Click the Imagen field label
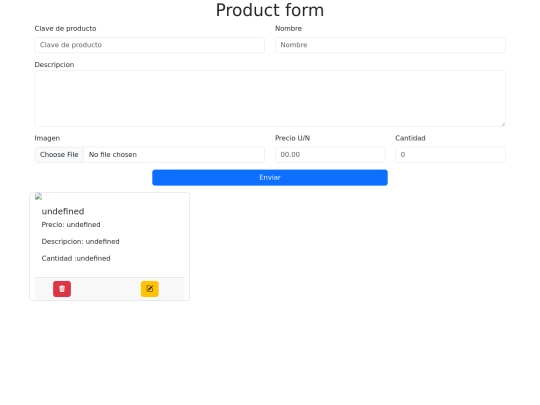Image resolution: width=540 pixels, height=405 pixels. (47, 138)
